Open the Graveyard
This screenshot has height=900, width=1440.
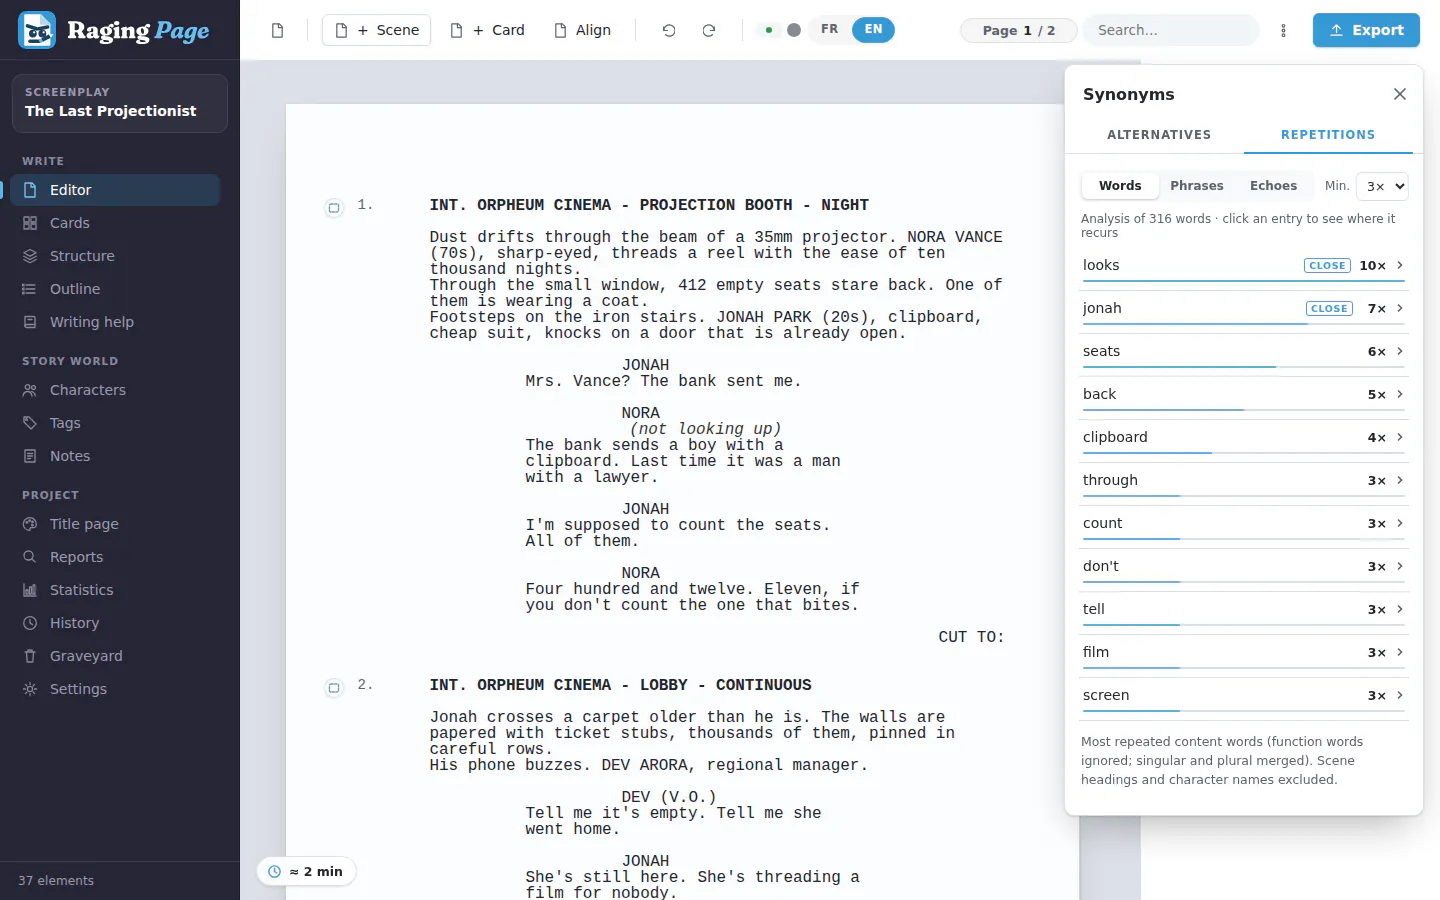pos(115,656)
